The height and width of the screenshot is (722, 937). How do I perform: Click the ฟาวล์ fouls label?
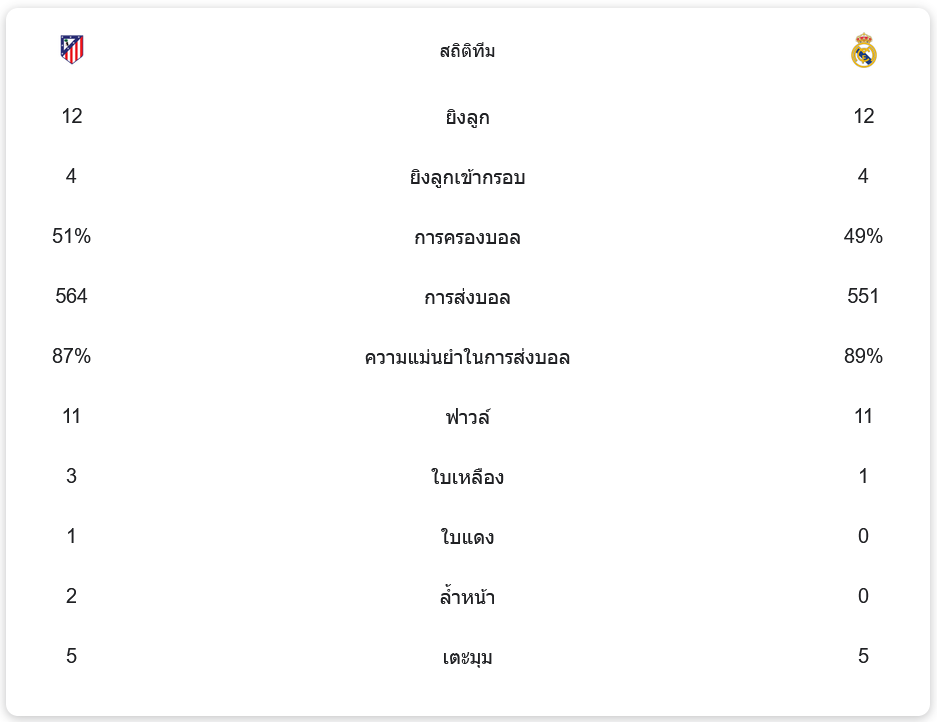pyautogui.click(x=467, y=417)
